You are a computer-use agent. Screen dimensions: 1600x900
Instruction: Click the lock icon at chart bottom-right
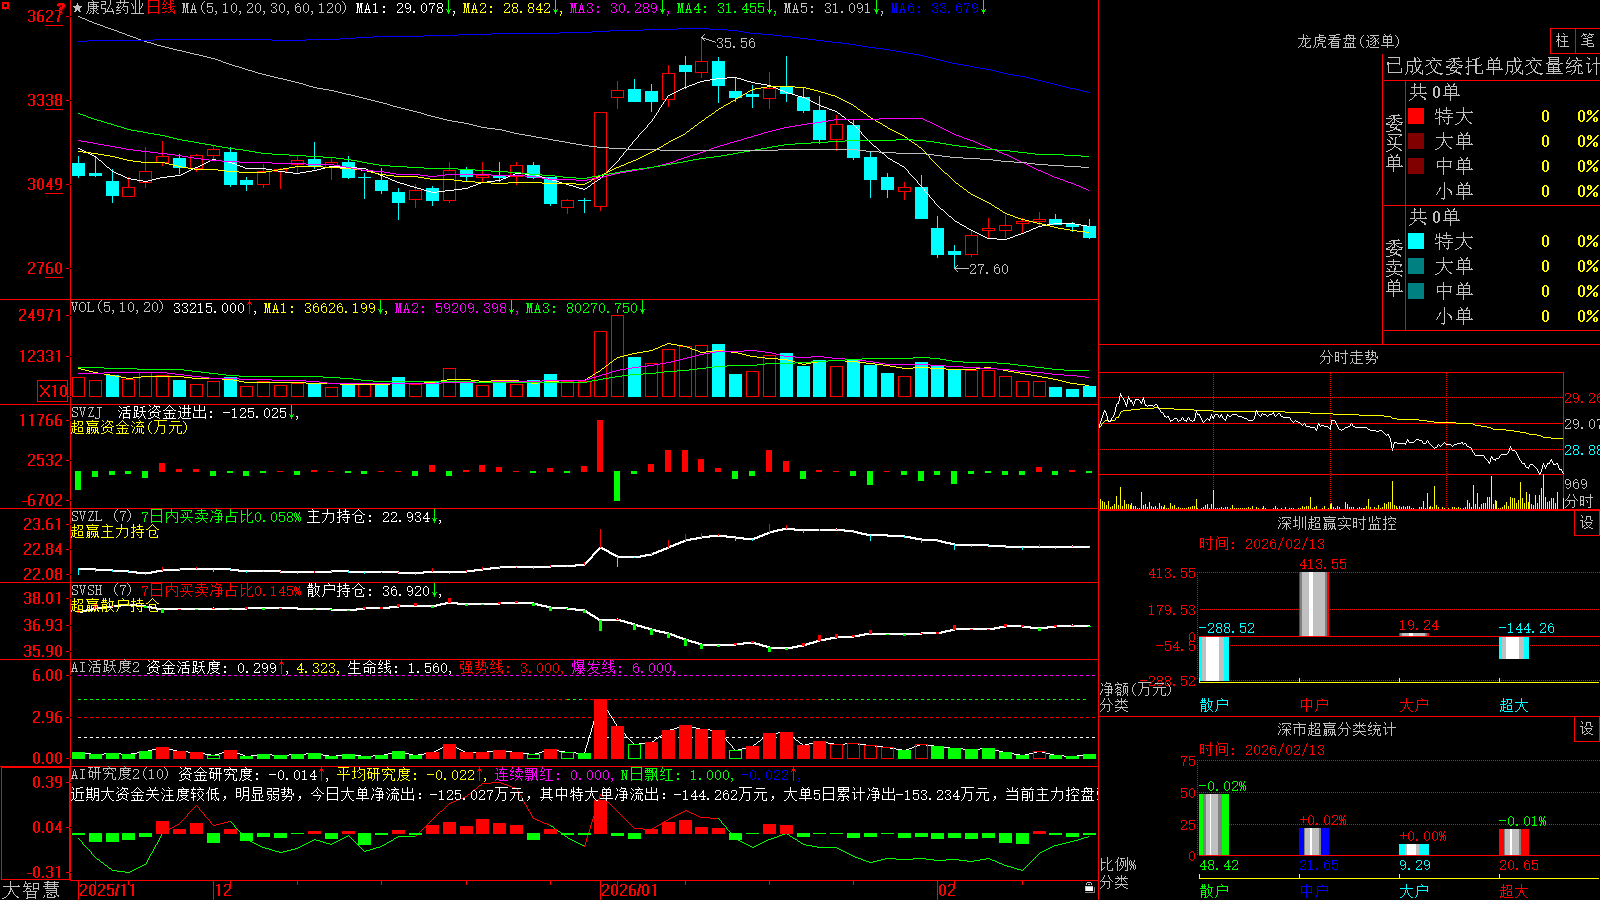click(x=1090, y=888)
